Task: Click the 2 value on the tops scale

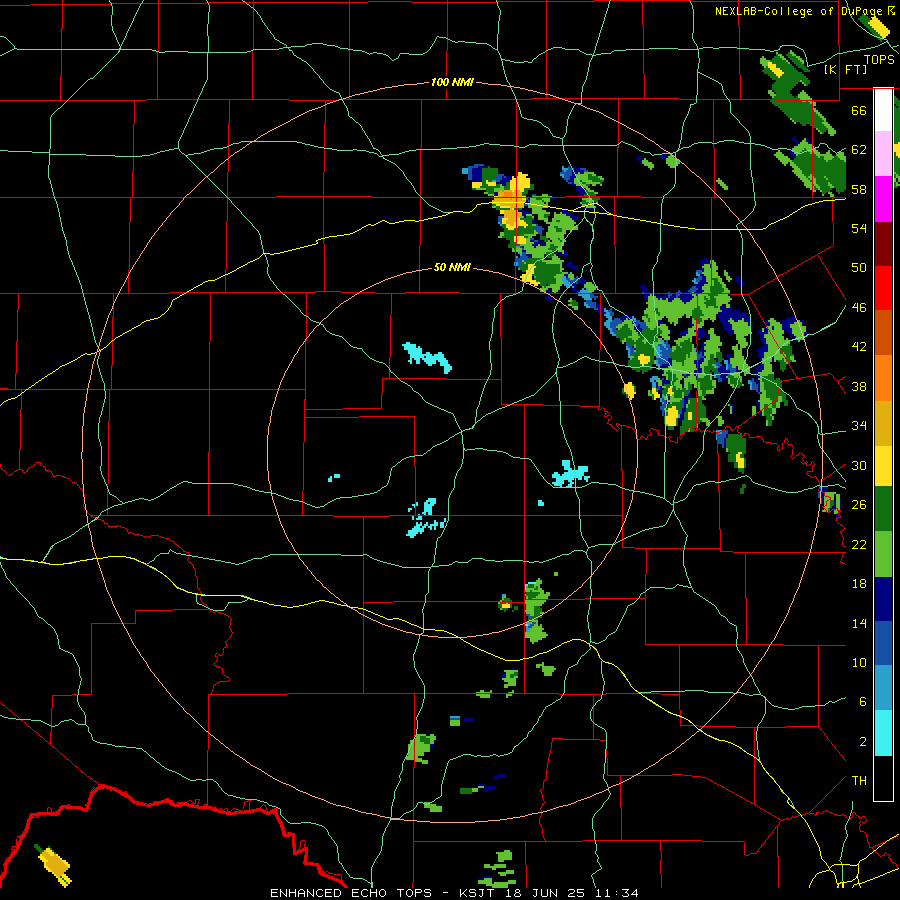Action: coord(862,742)
